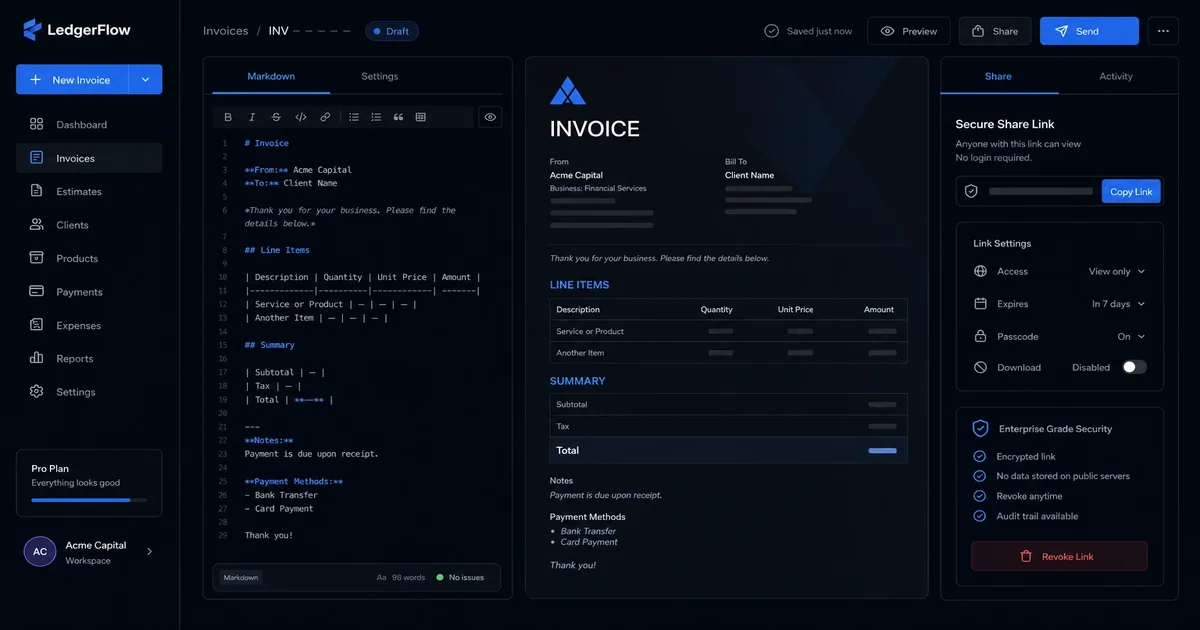Switch to the editor Settings tab
This screenshot has width=1200, height=630.
pos(379,76)
